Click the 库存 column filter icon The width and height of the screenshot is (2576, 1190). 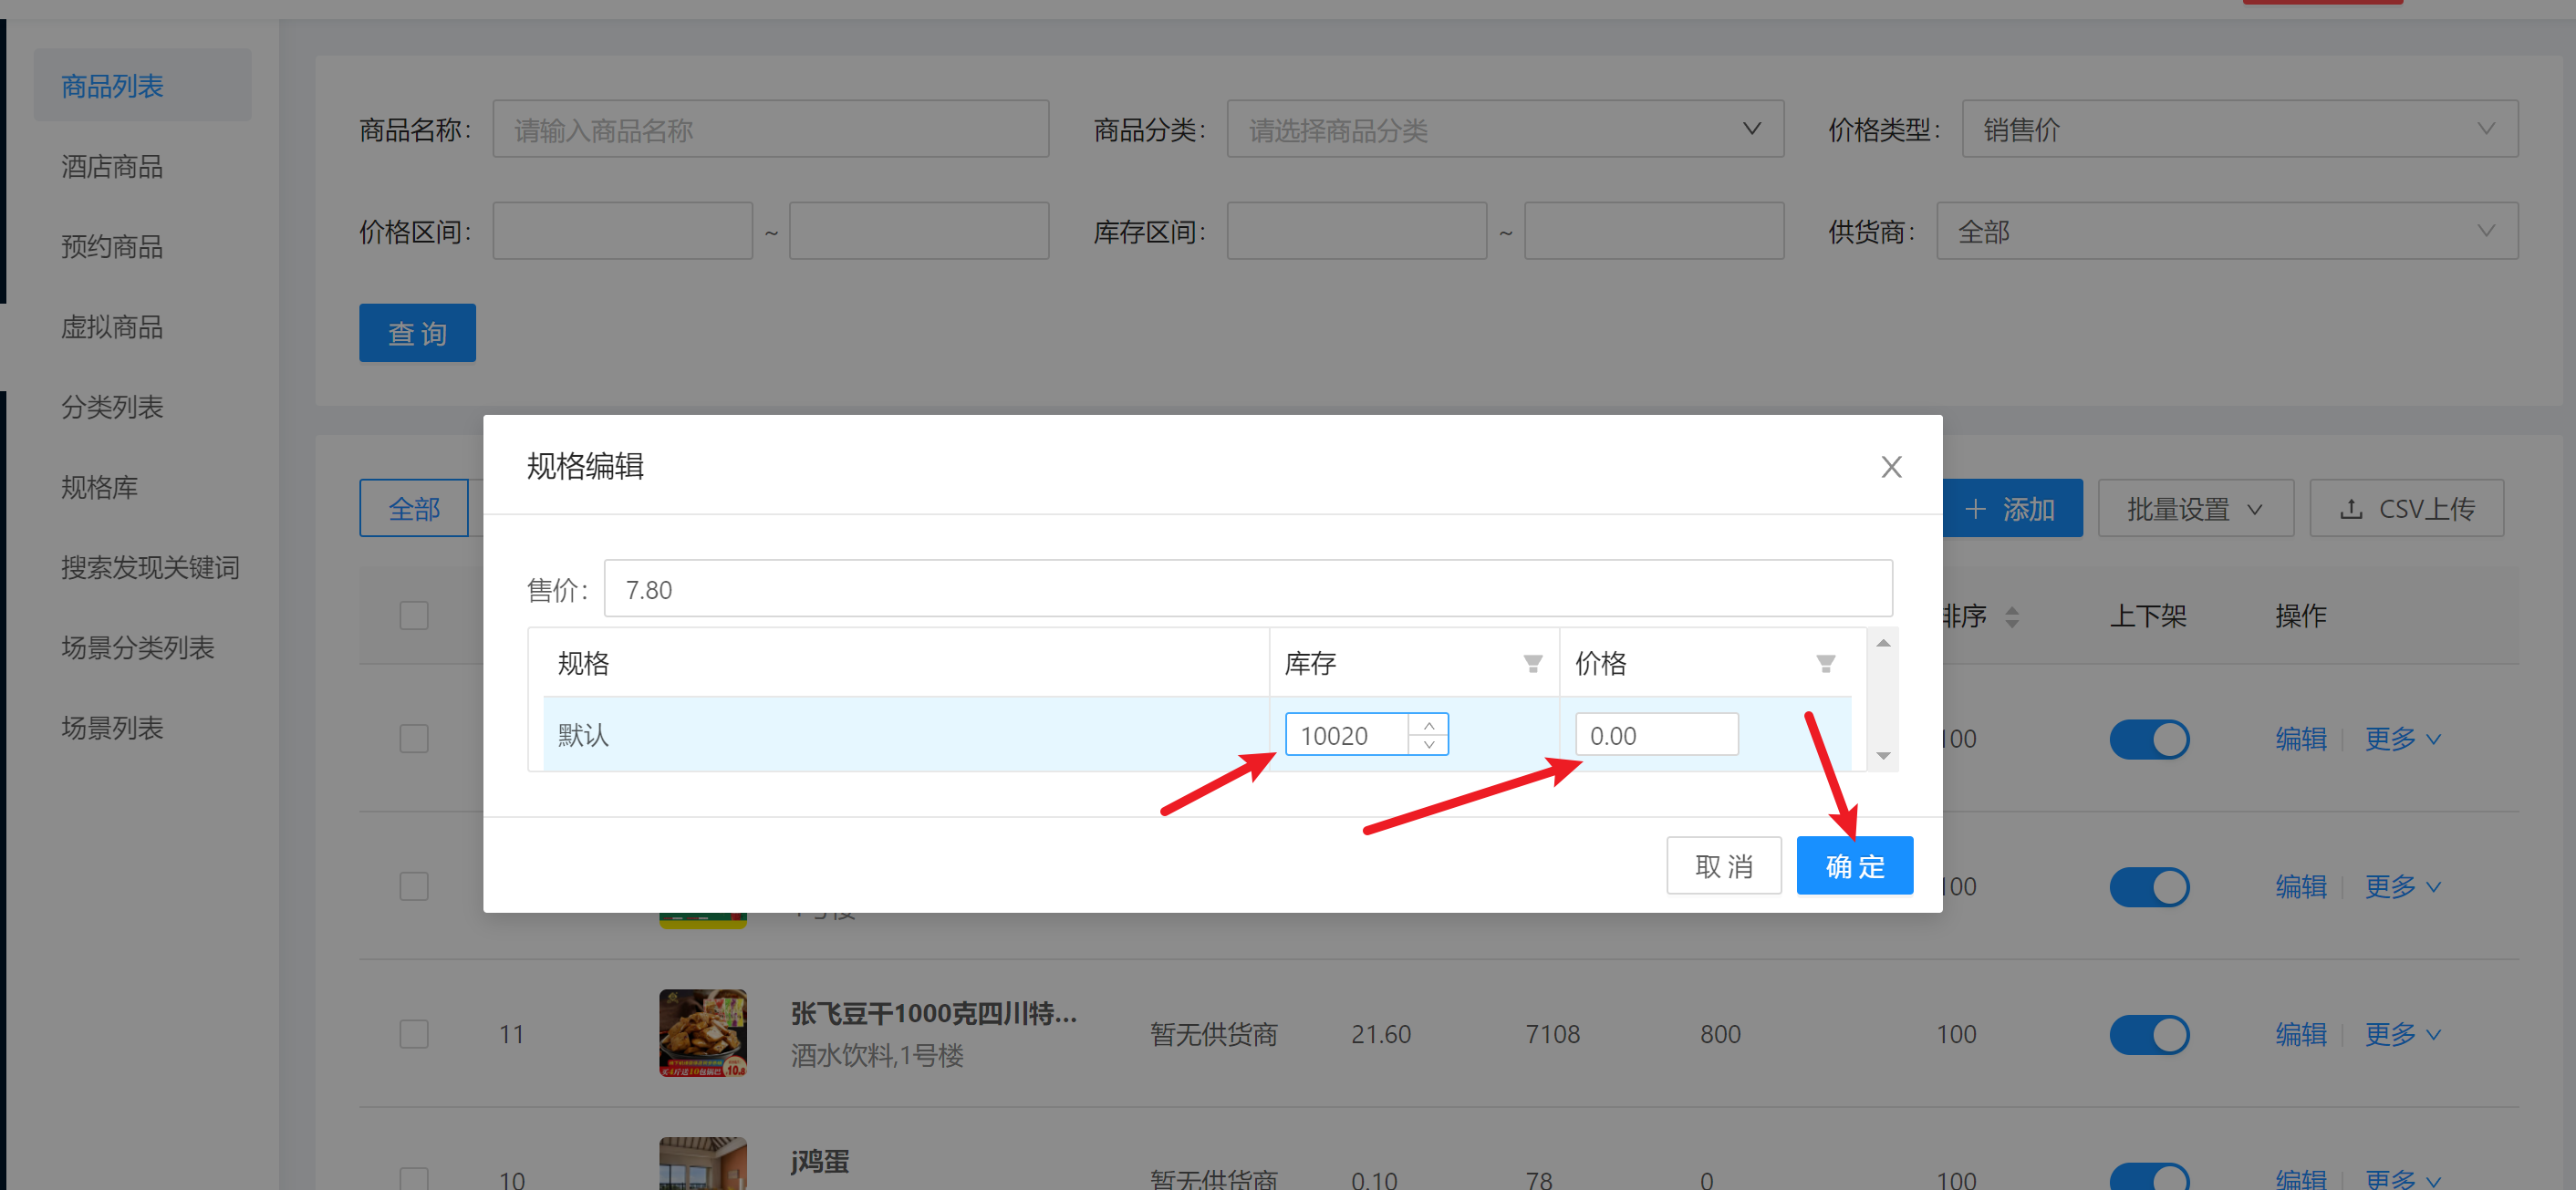click(x=1532, y=664)
